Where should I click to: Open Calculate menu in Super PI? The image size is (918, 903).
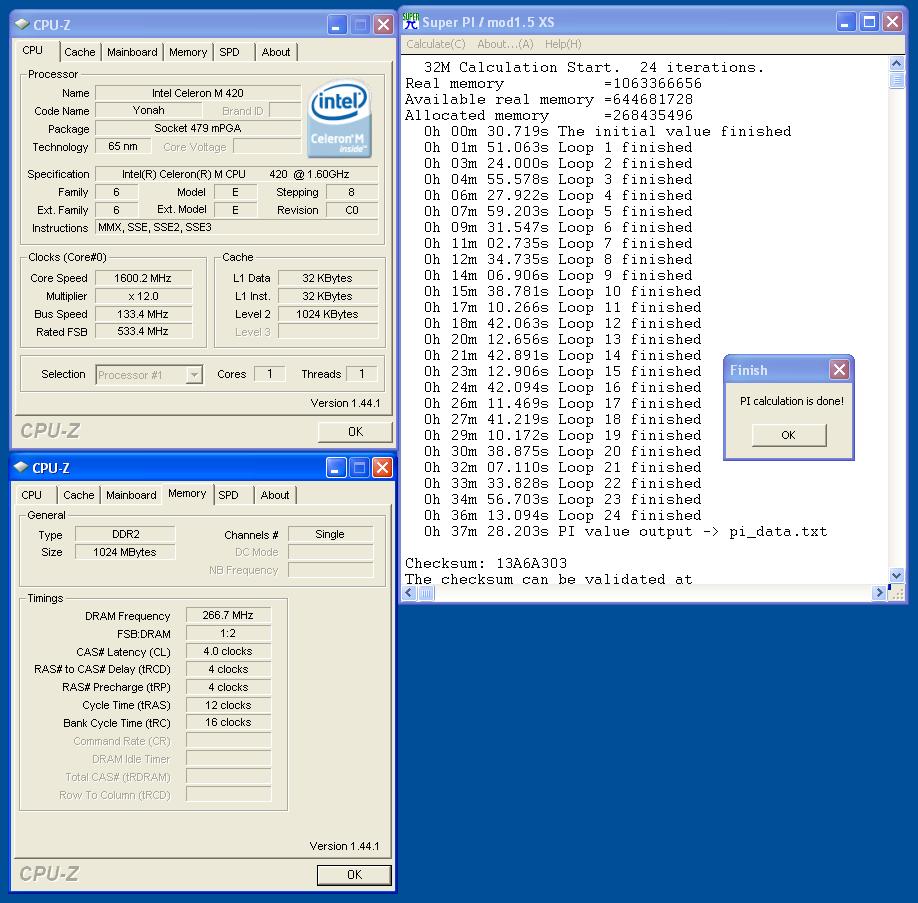(x=436, y=44)
